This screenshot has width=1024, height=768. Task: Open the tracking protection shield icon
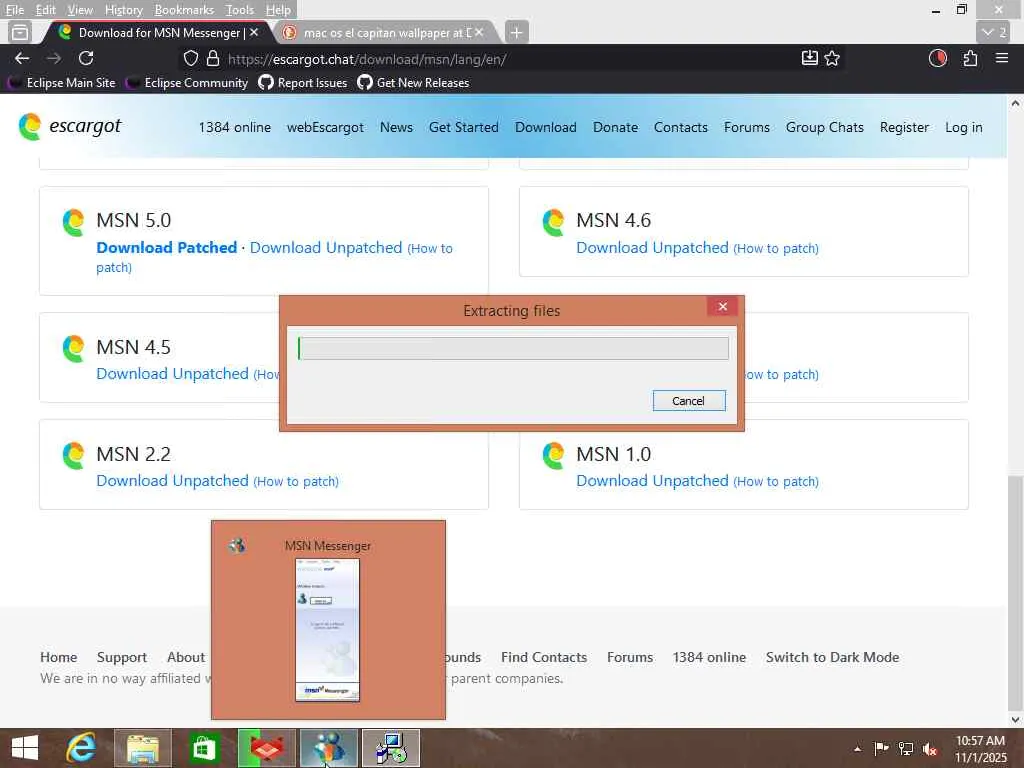click(190, 59)
